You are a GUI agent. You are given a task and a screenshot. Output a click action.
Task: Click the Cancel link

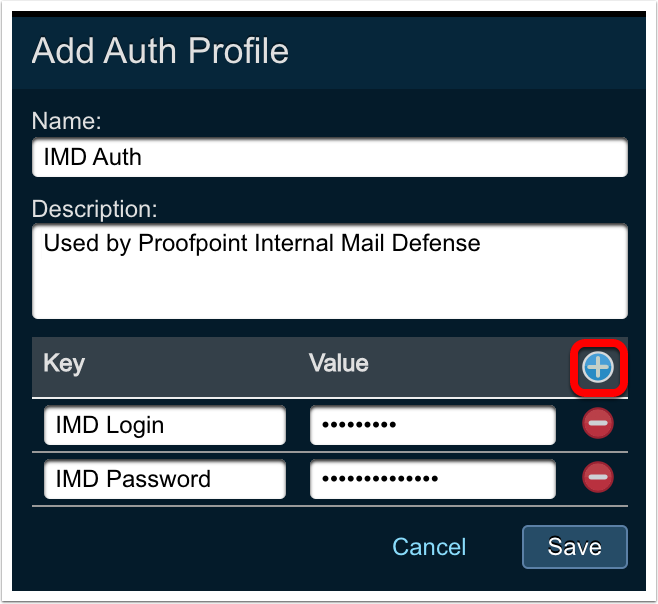(429, 547)
